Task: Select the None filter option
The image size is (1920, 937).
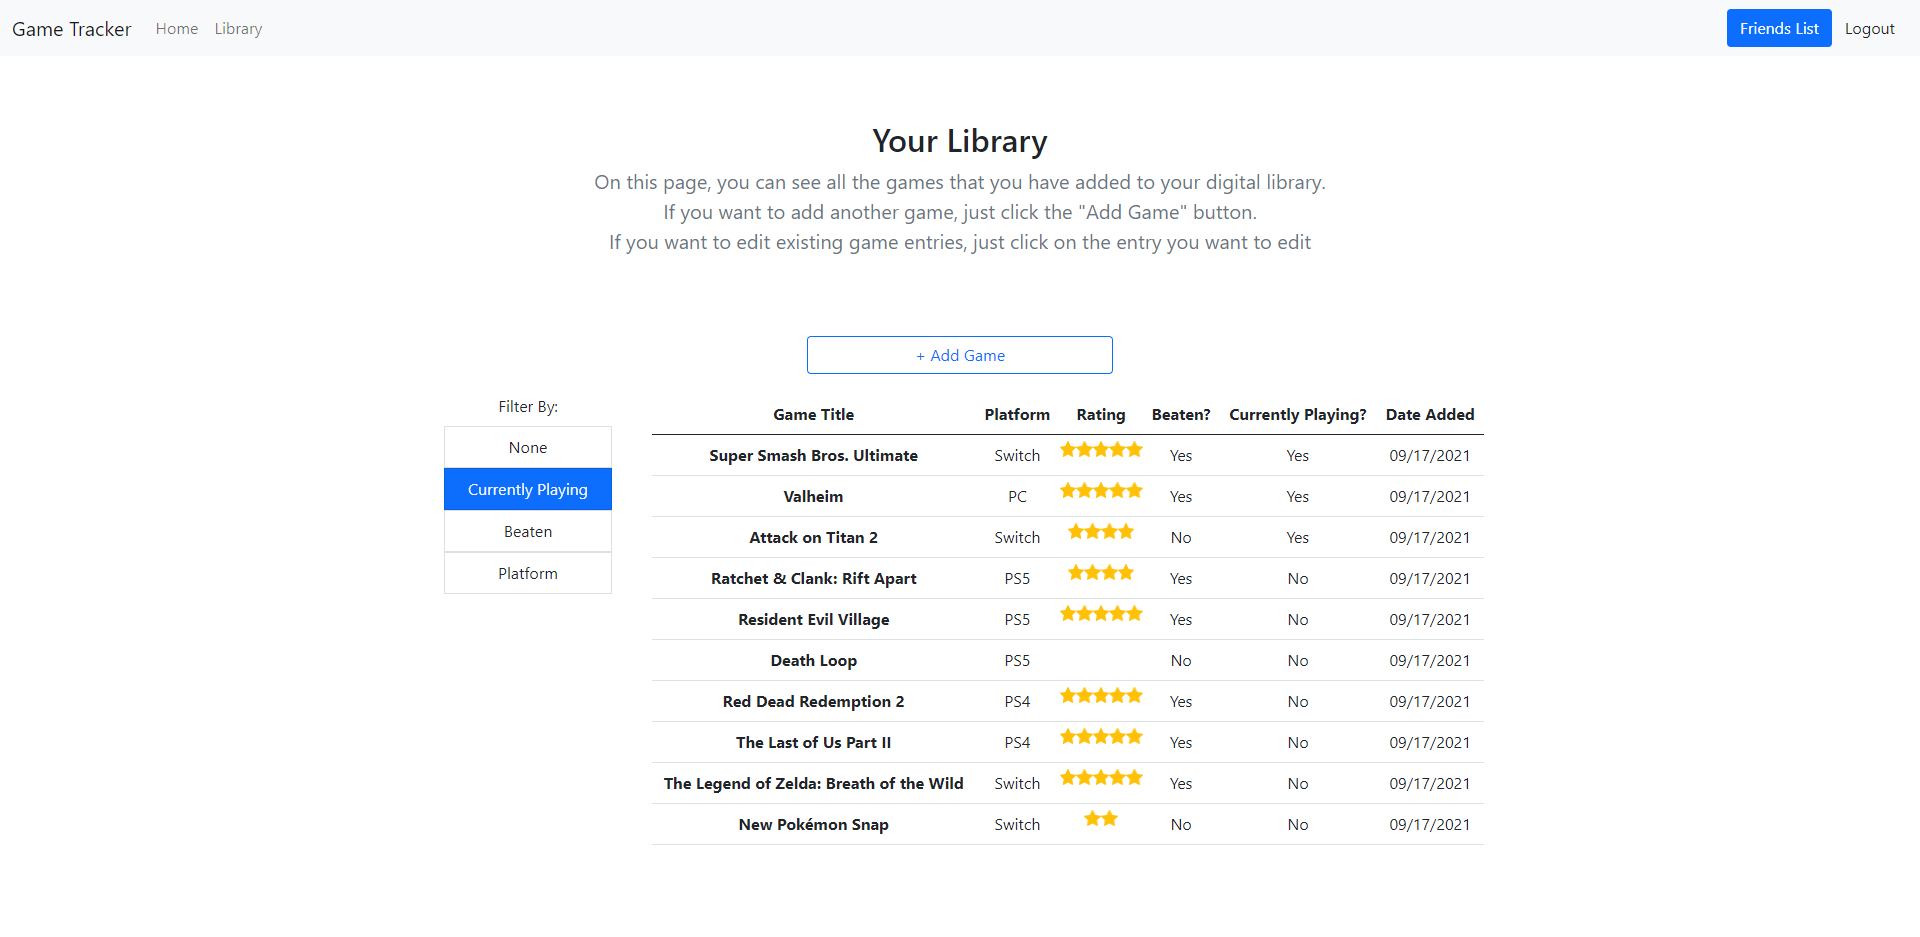Action: (x=528, y=448)
